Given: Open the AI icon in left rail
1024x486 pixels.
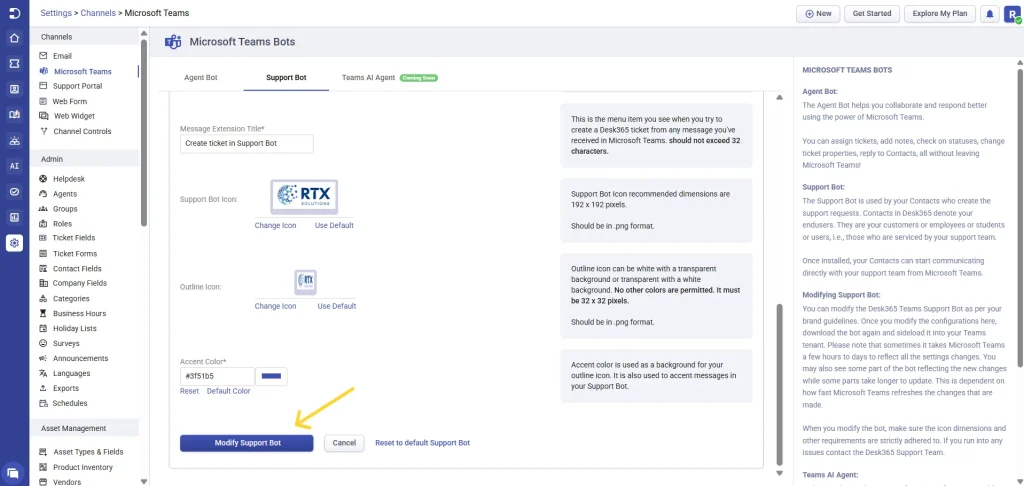Looking at the screenshot, I should [x=14, y=166].
